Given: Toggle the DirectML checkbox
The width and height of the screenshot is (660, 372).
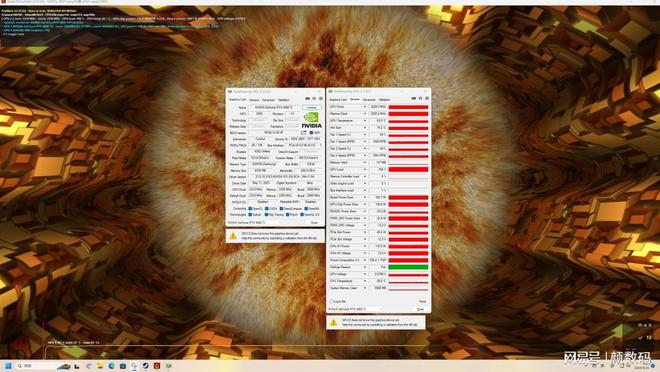Looking at the screenshot, I should pyautogui.click(x=306, y=209).
